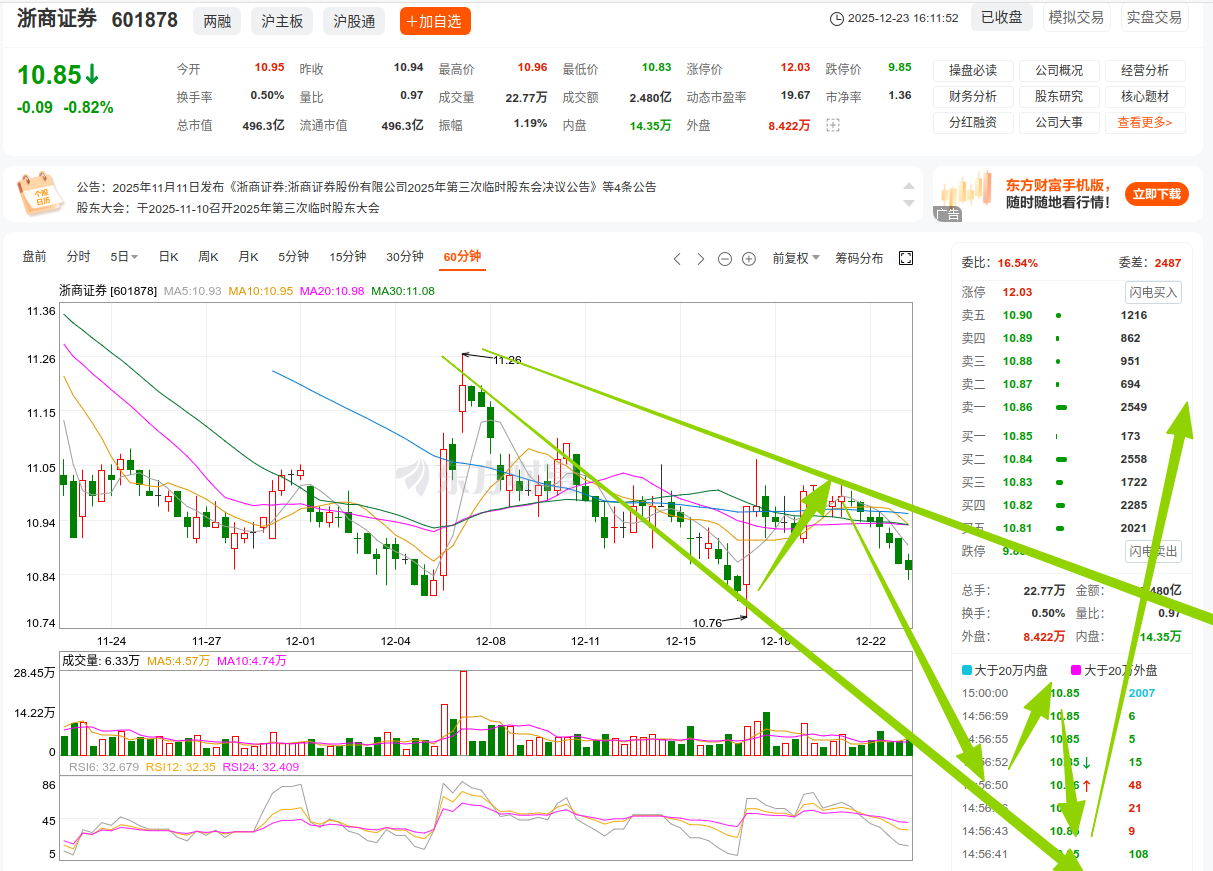Expand more quote fields plus icon
Viewport: 1213px width, 871px height.
[x=833, y=125]
